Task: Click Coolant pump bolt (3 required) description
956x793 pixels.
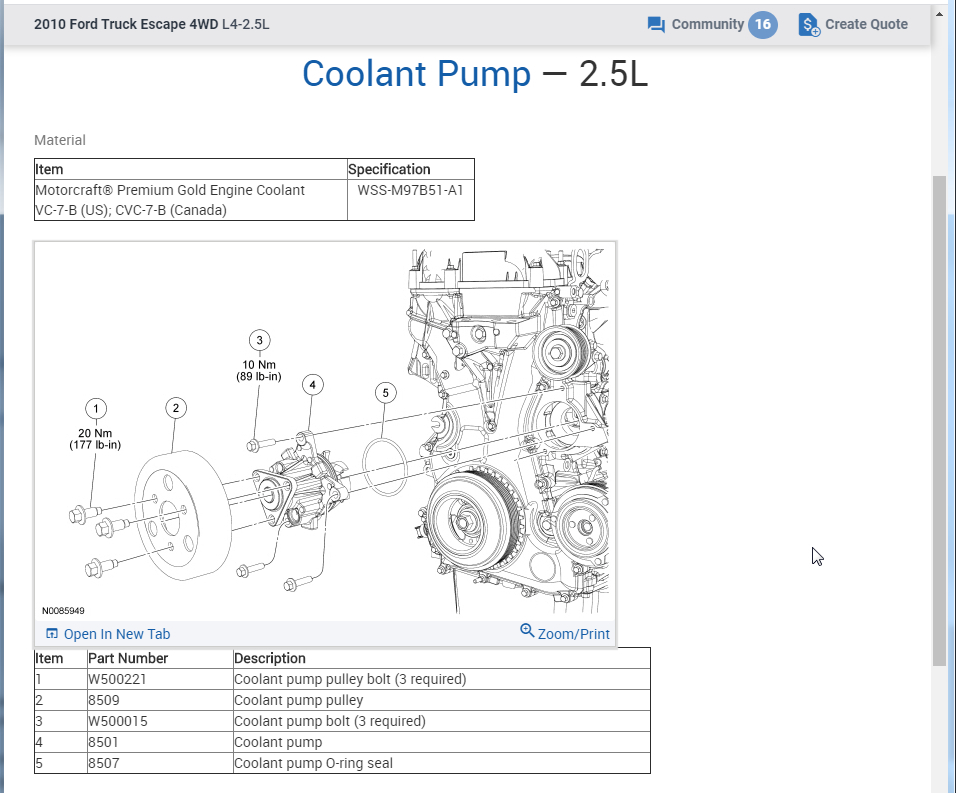Action: click(x=330, y=721)
